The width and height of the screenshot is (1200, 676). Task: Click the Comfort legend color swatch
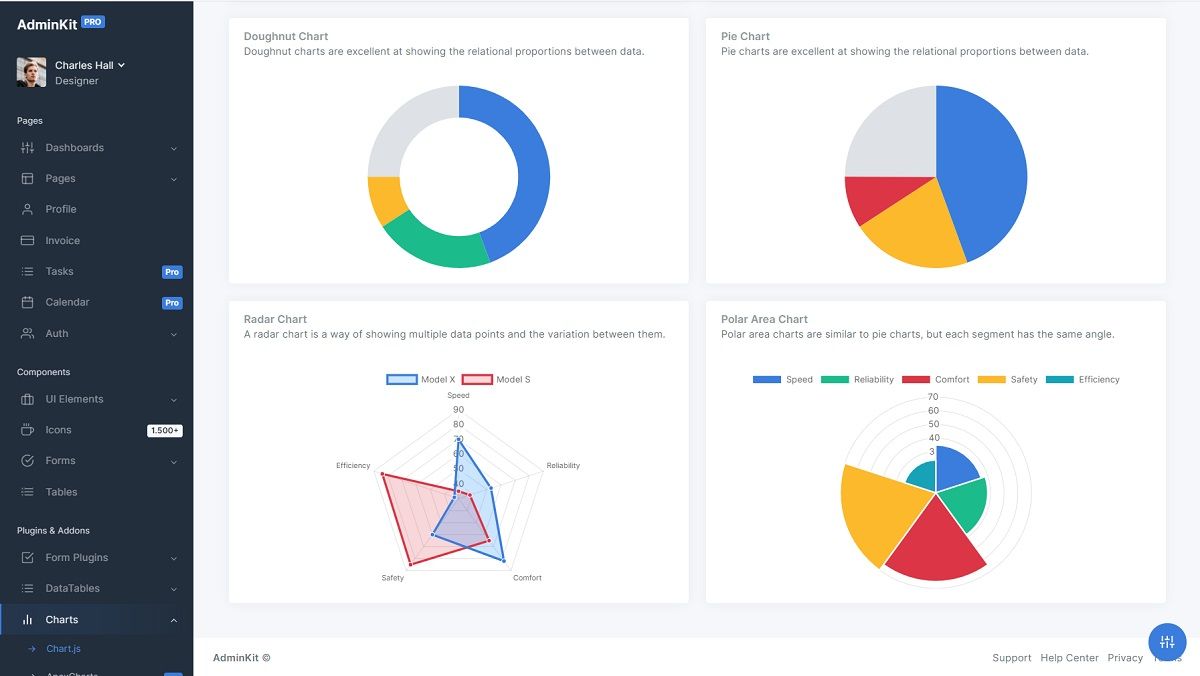pyautogui.click(x=917, y=379)
